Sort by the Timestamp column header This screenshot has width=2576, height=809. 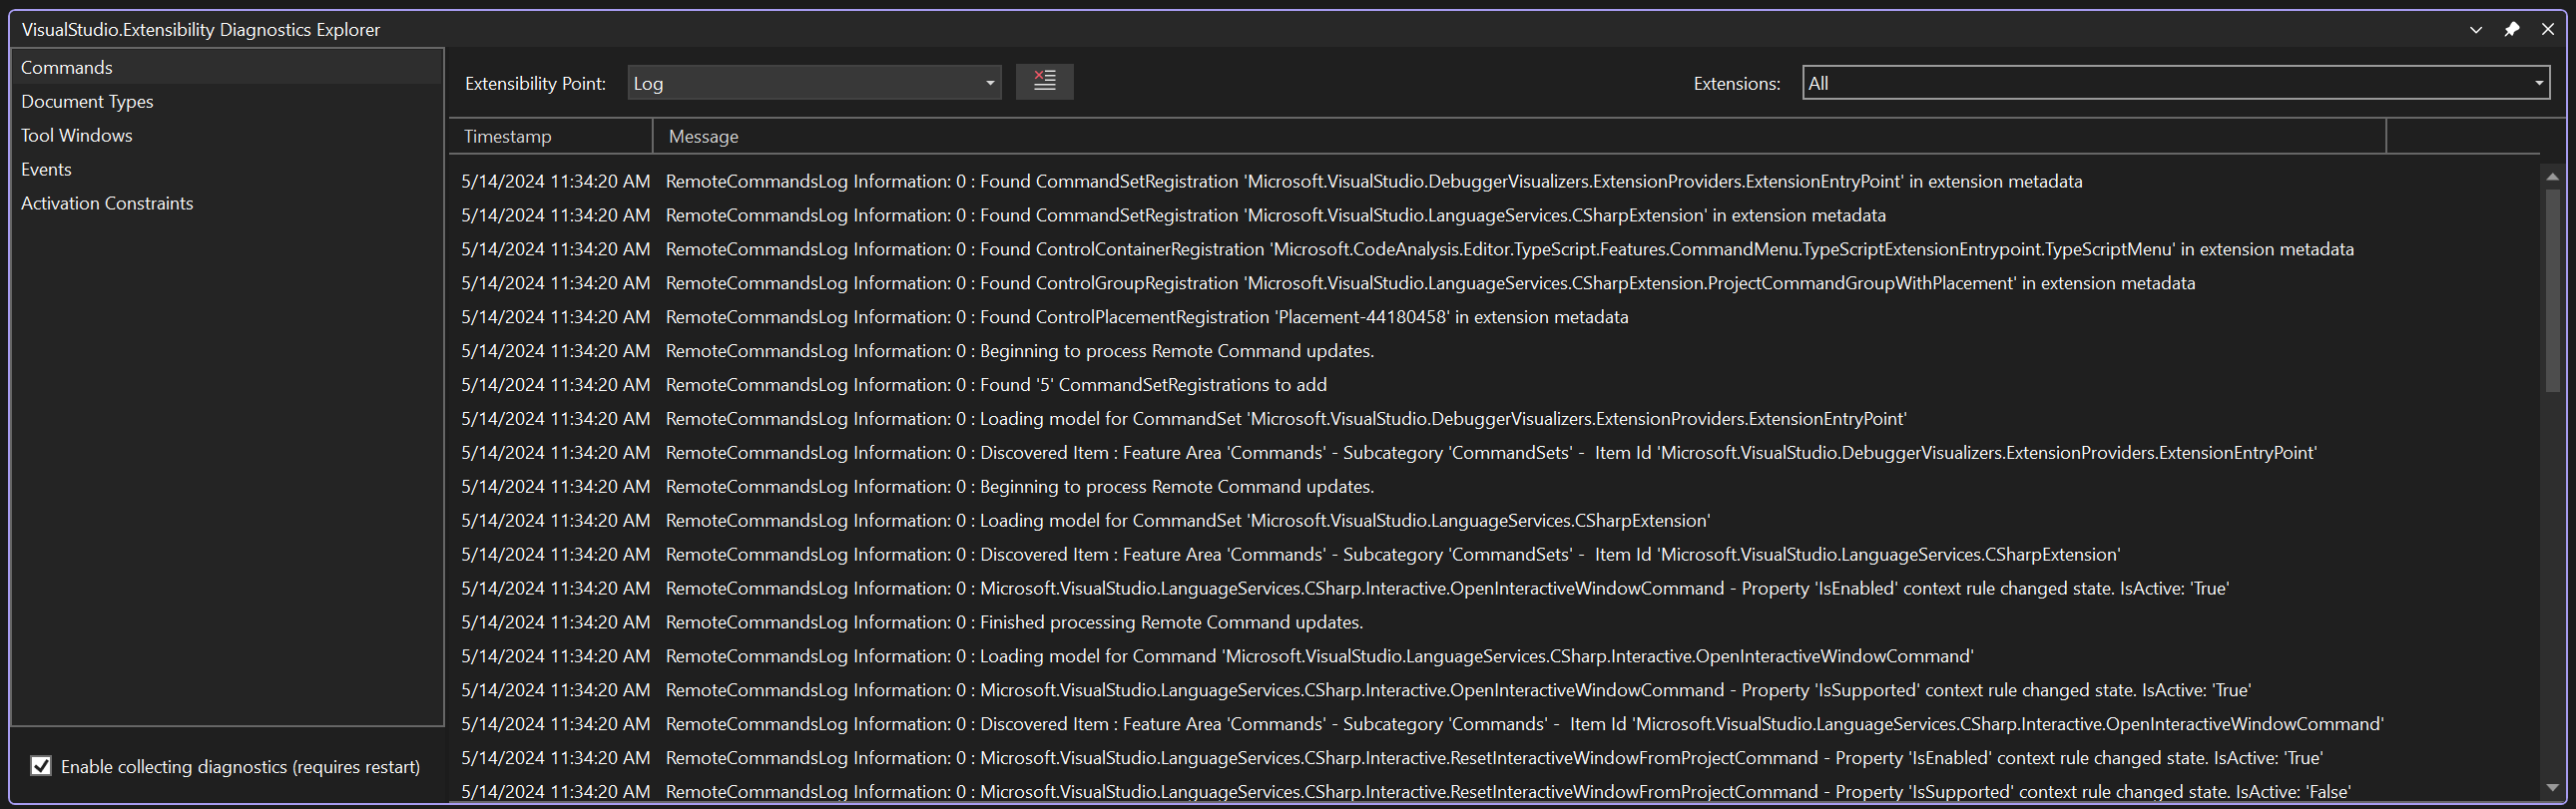[x=551, y=136]
